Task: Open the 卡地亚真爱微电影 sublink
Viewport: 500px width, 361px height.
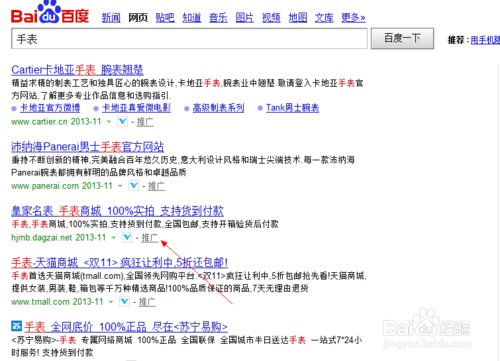Action: (136, 108)
